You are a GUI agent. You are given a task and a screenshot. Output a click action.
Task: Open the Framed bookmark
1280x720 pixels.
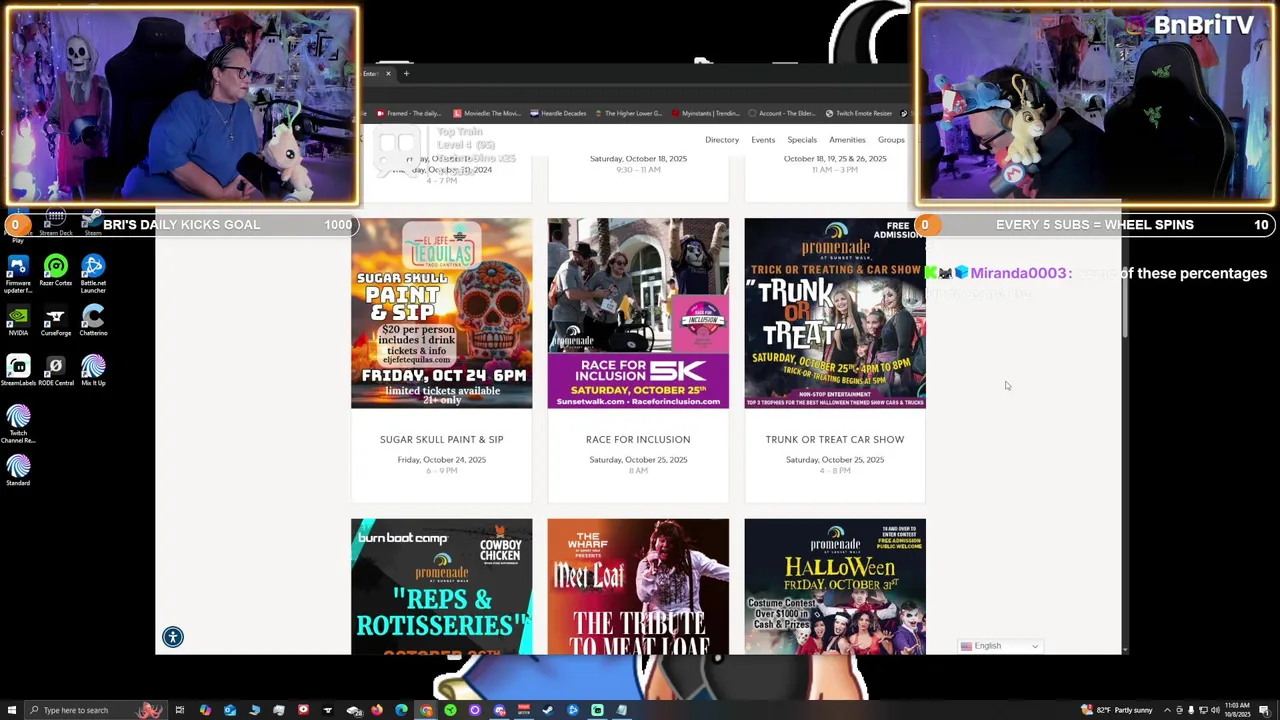tap(408, 113)
